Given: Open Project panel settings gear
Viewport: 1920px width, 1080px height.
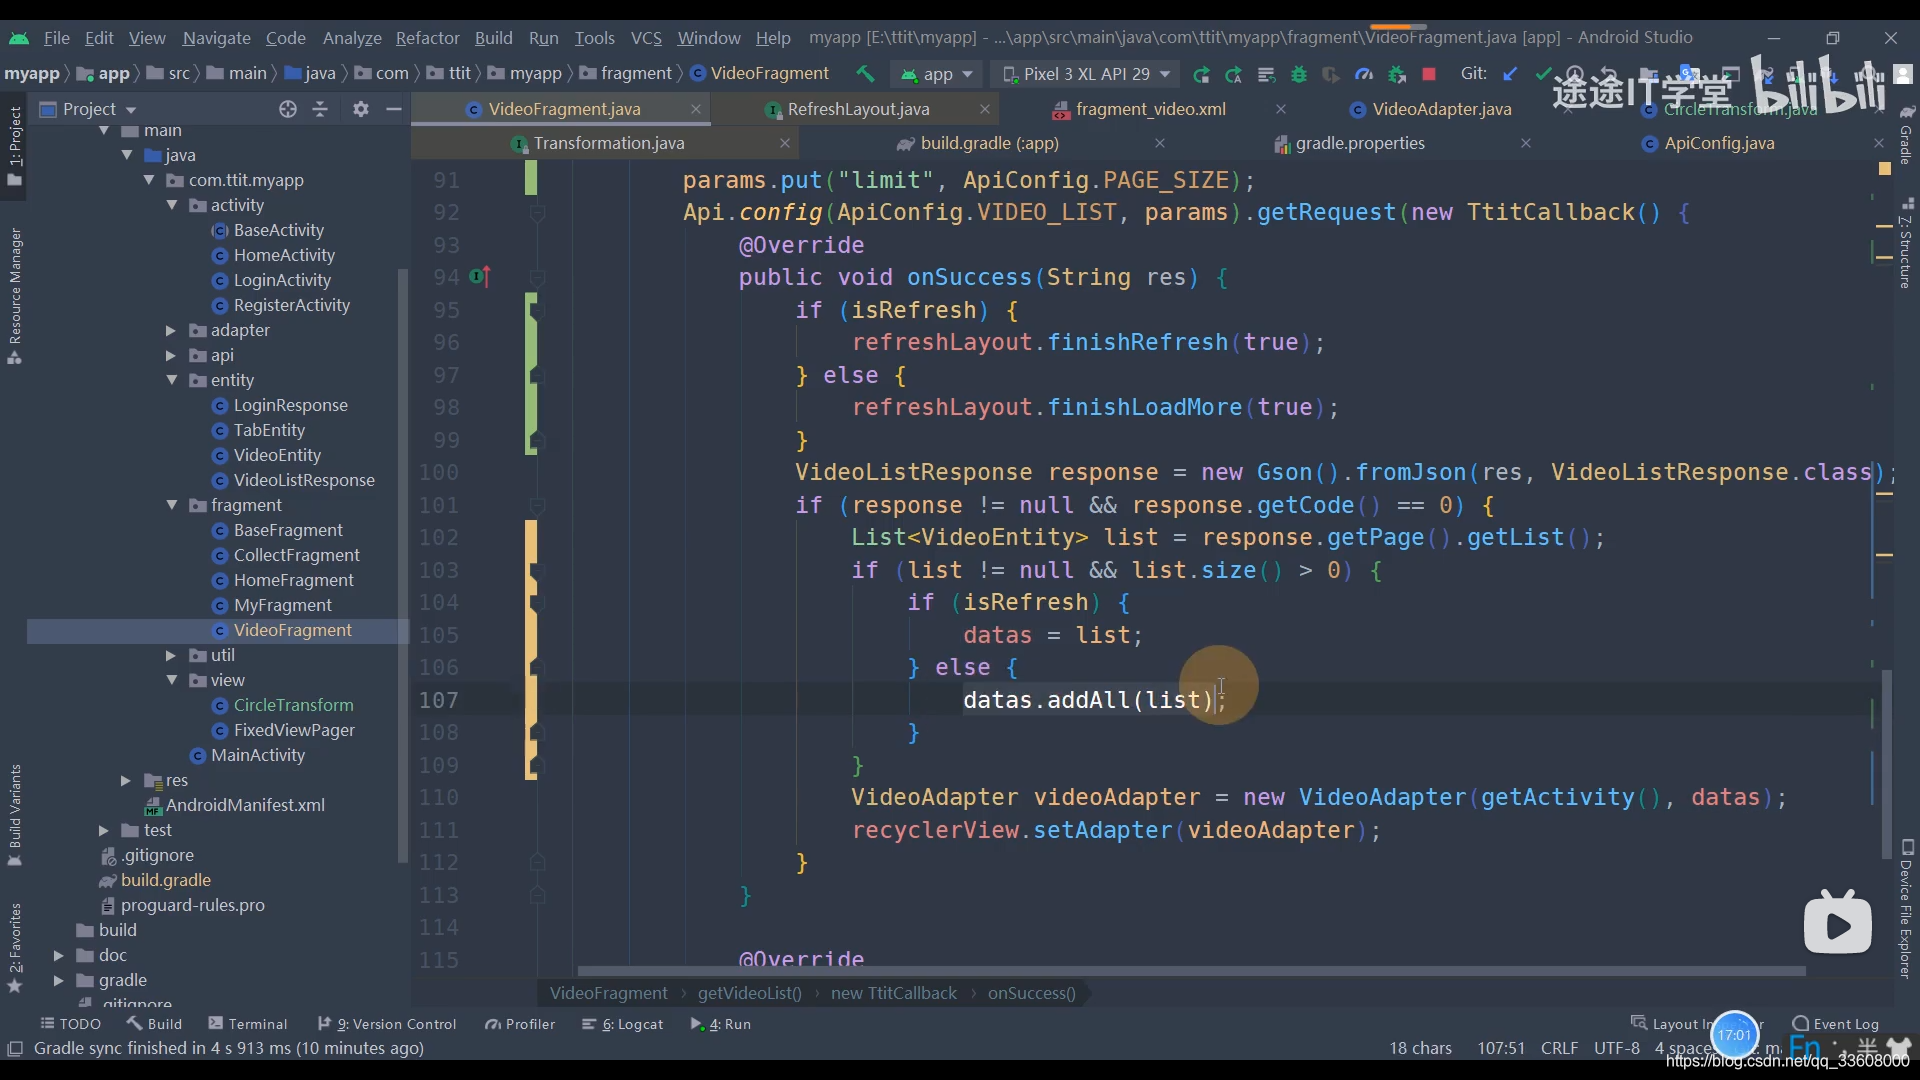Looking at the screenshot, I should click(x=361, y=109).
